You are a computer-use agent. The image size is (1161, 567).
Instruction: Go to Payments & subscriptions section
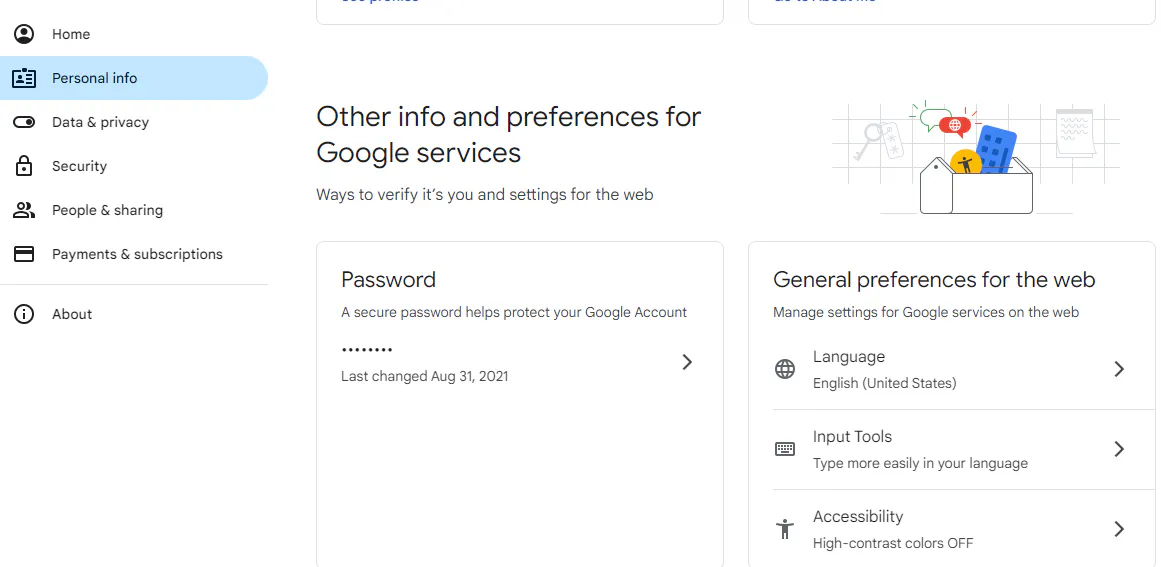(137, 254)
